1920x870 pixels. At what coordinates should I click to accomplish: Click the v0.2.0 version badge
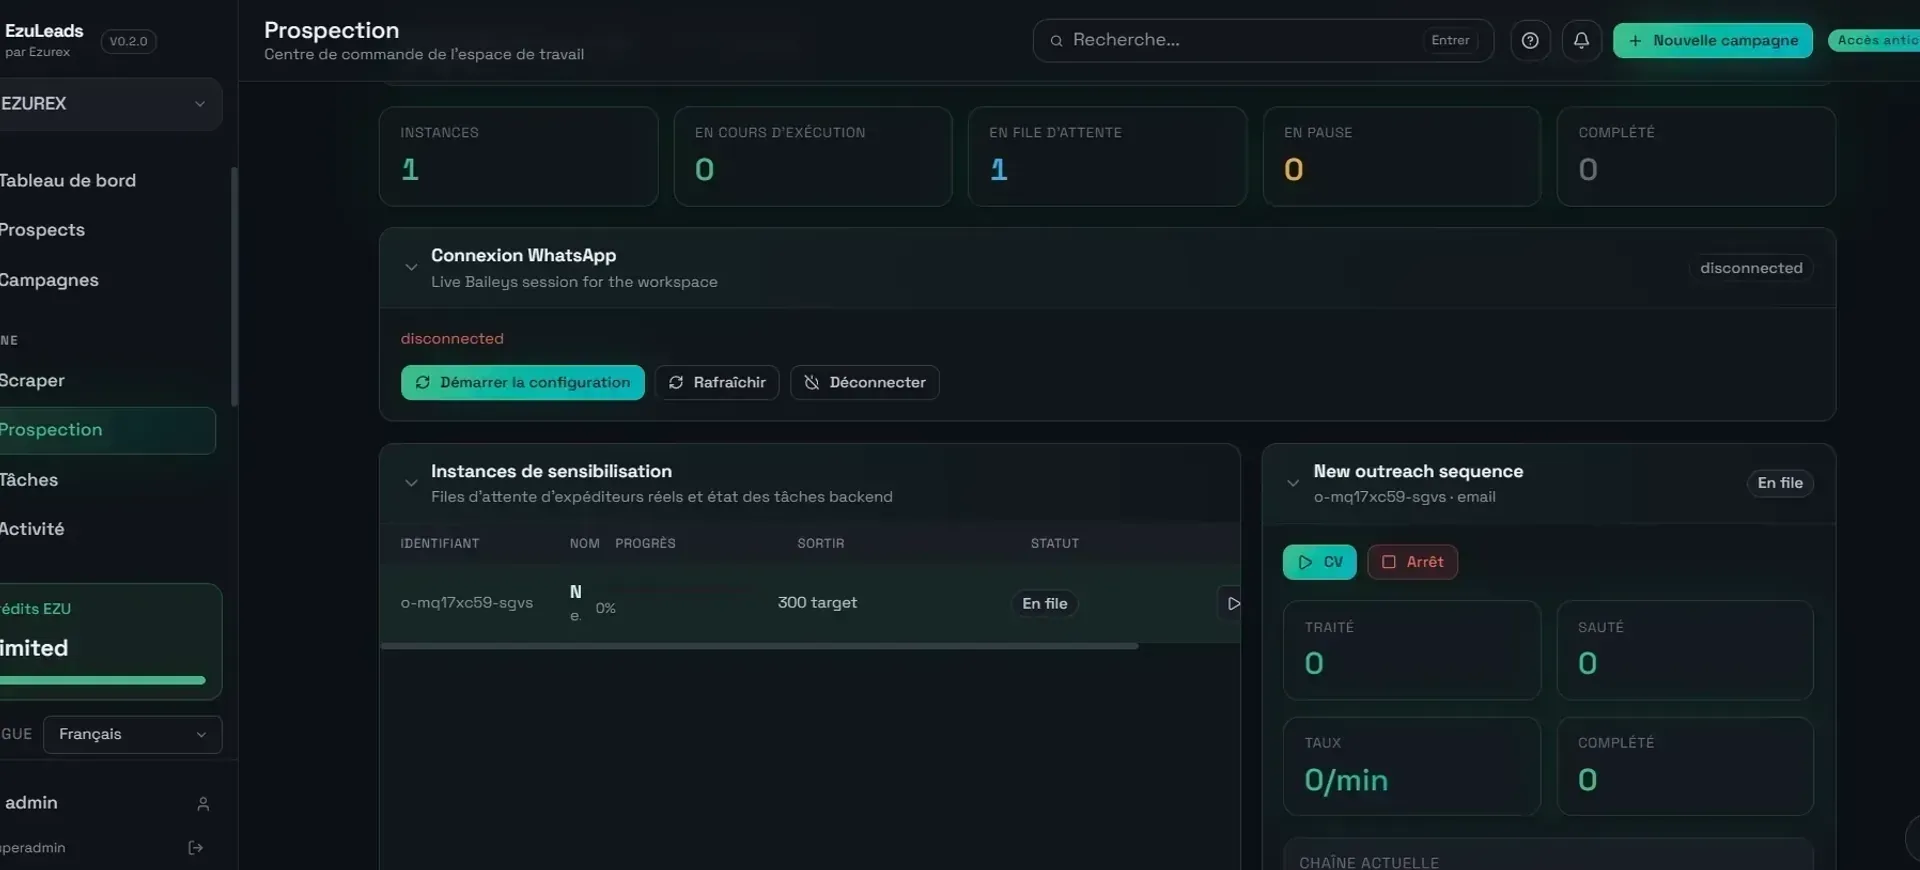point(129,42)
